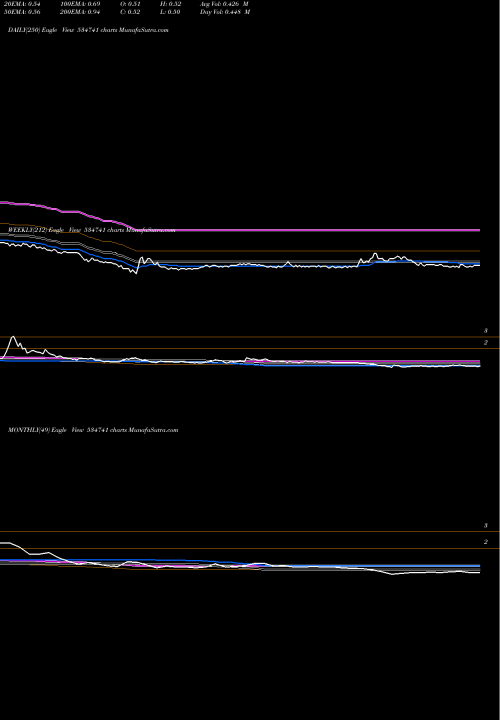Click the MONTHLY(49) Eagle View chart title
The width and height of the screenshot is (500, 720).
pyautogui.click(x=93, y=430)
